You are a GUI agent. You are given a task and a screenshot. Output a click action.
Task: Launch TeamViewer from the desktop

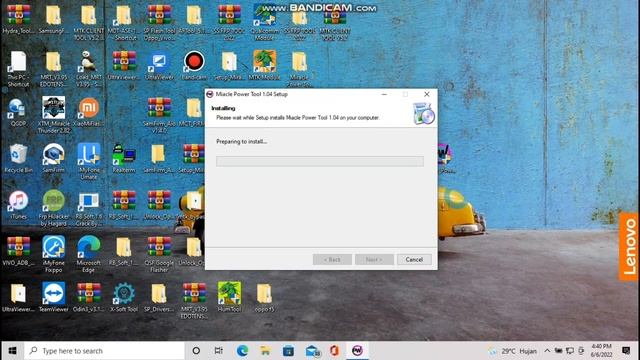click(x=53, y=297)
